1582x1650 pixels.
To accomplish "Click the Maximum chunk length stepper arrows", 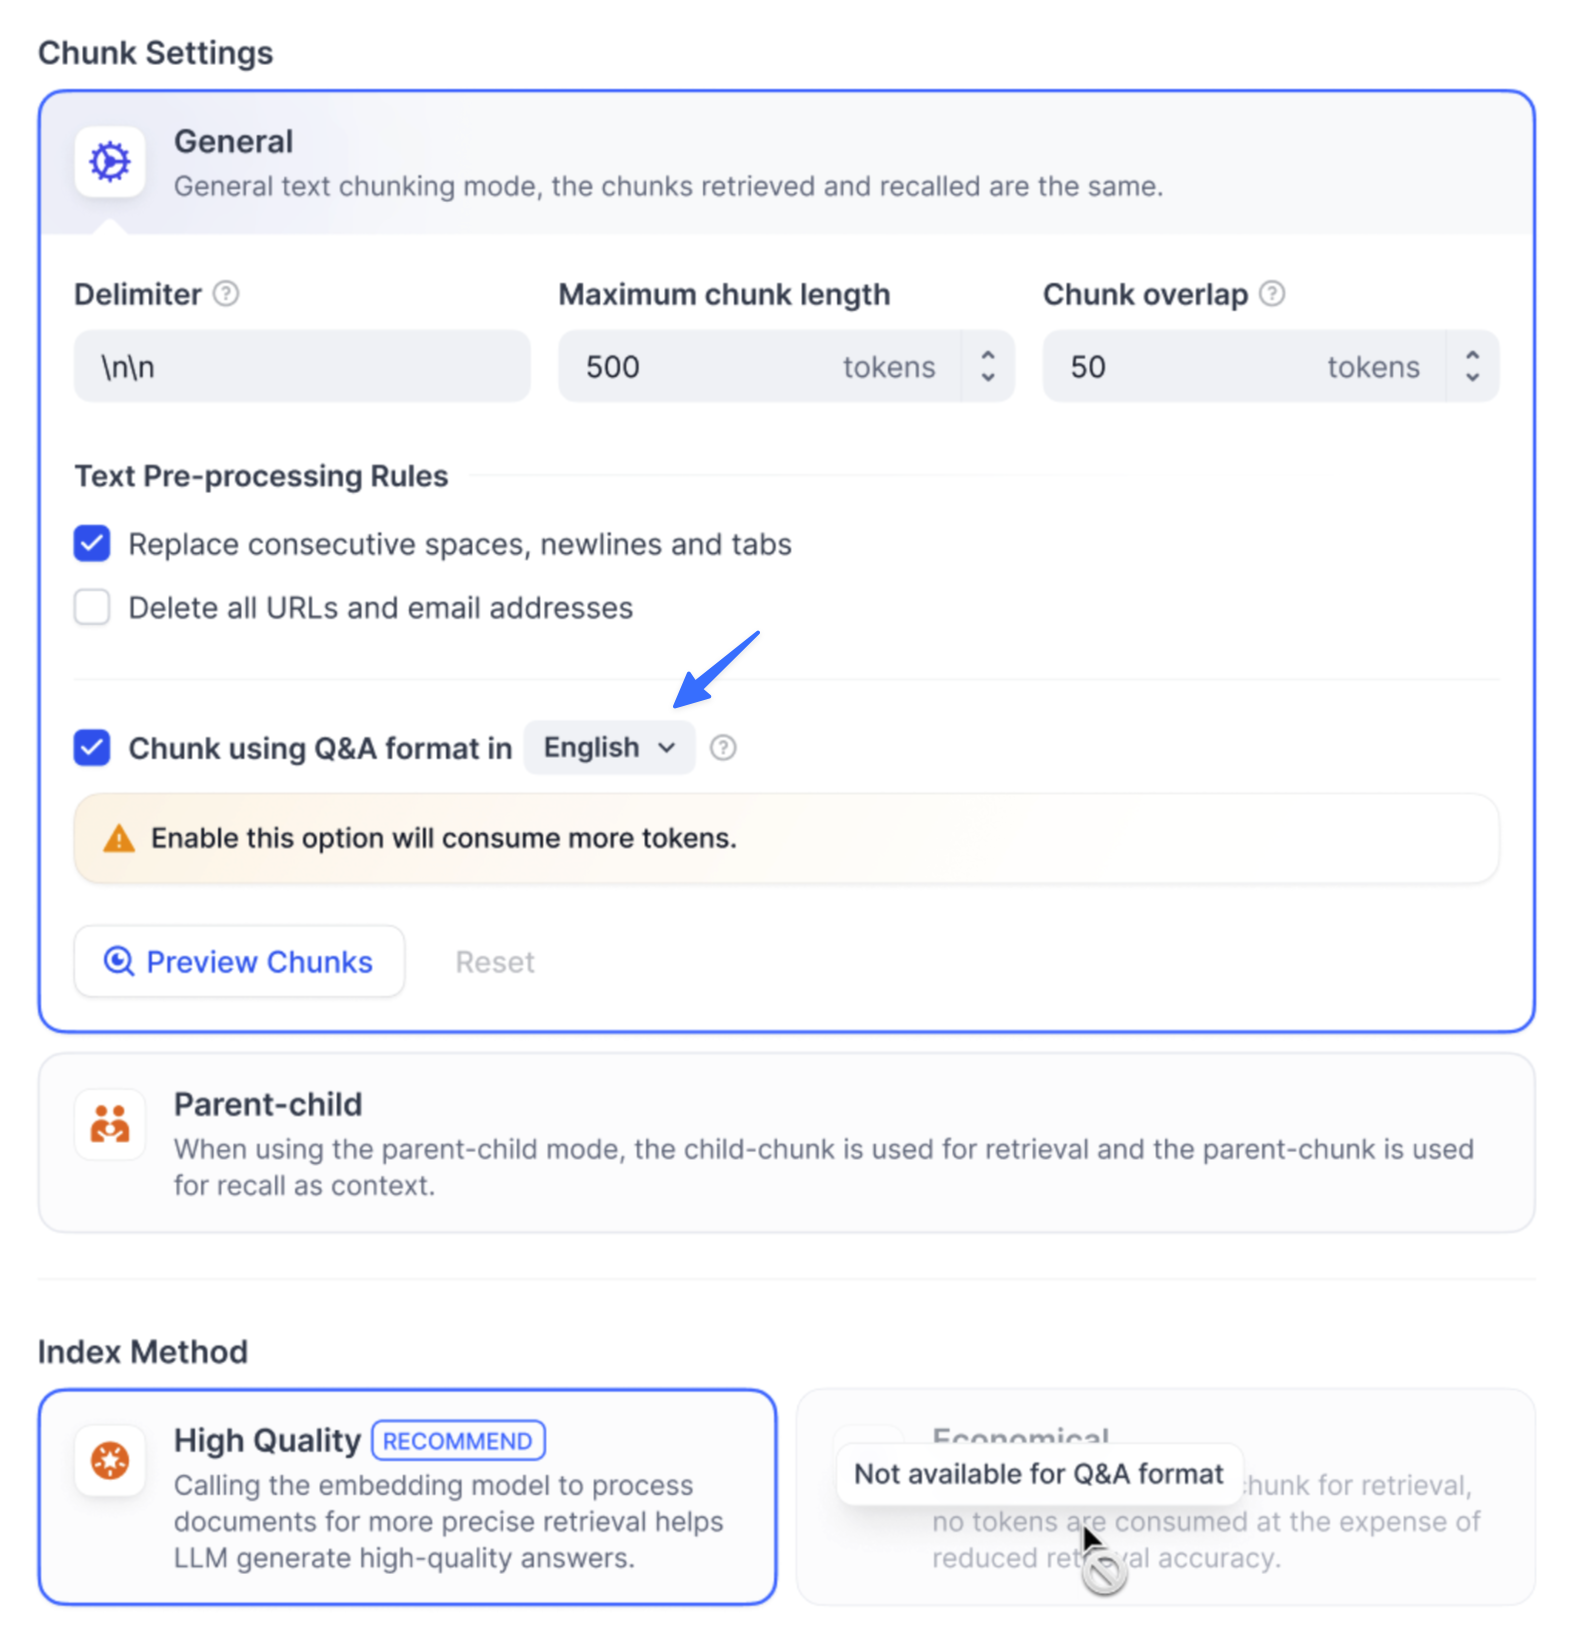I will 988,366.
